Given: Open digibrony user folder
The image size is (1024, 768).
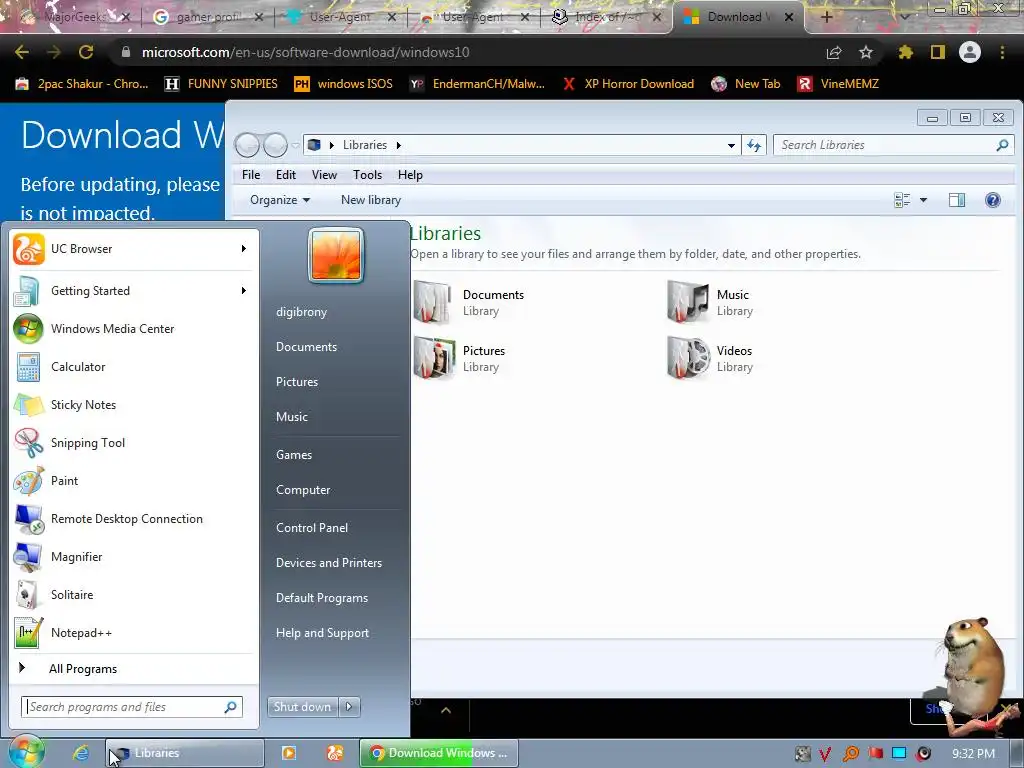Looking at the screenshot, I should (x=301, y=312).
